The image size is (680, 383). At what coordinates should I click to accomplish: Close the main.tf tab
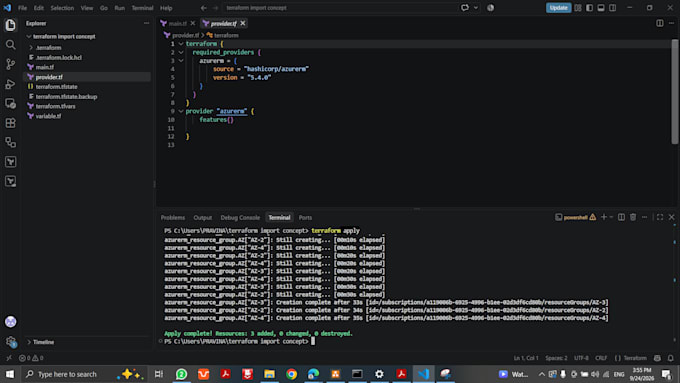coord(193,23)
